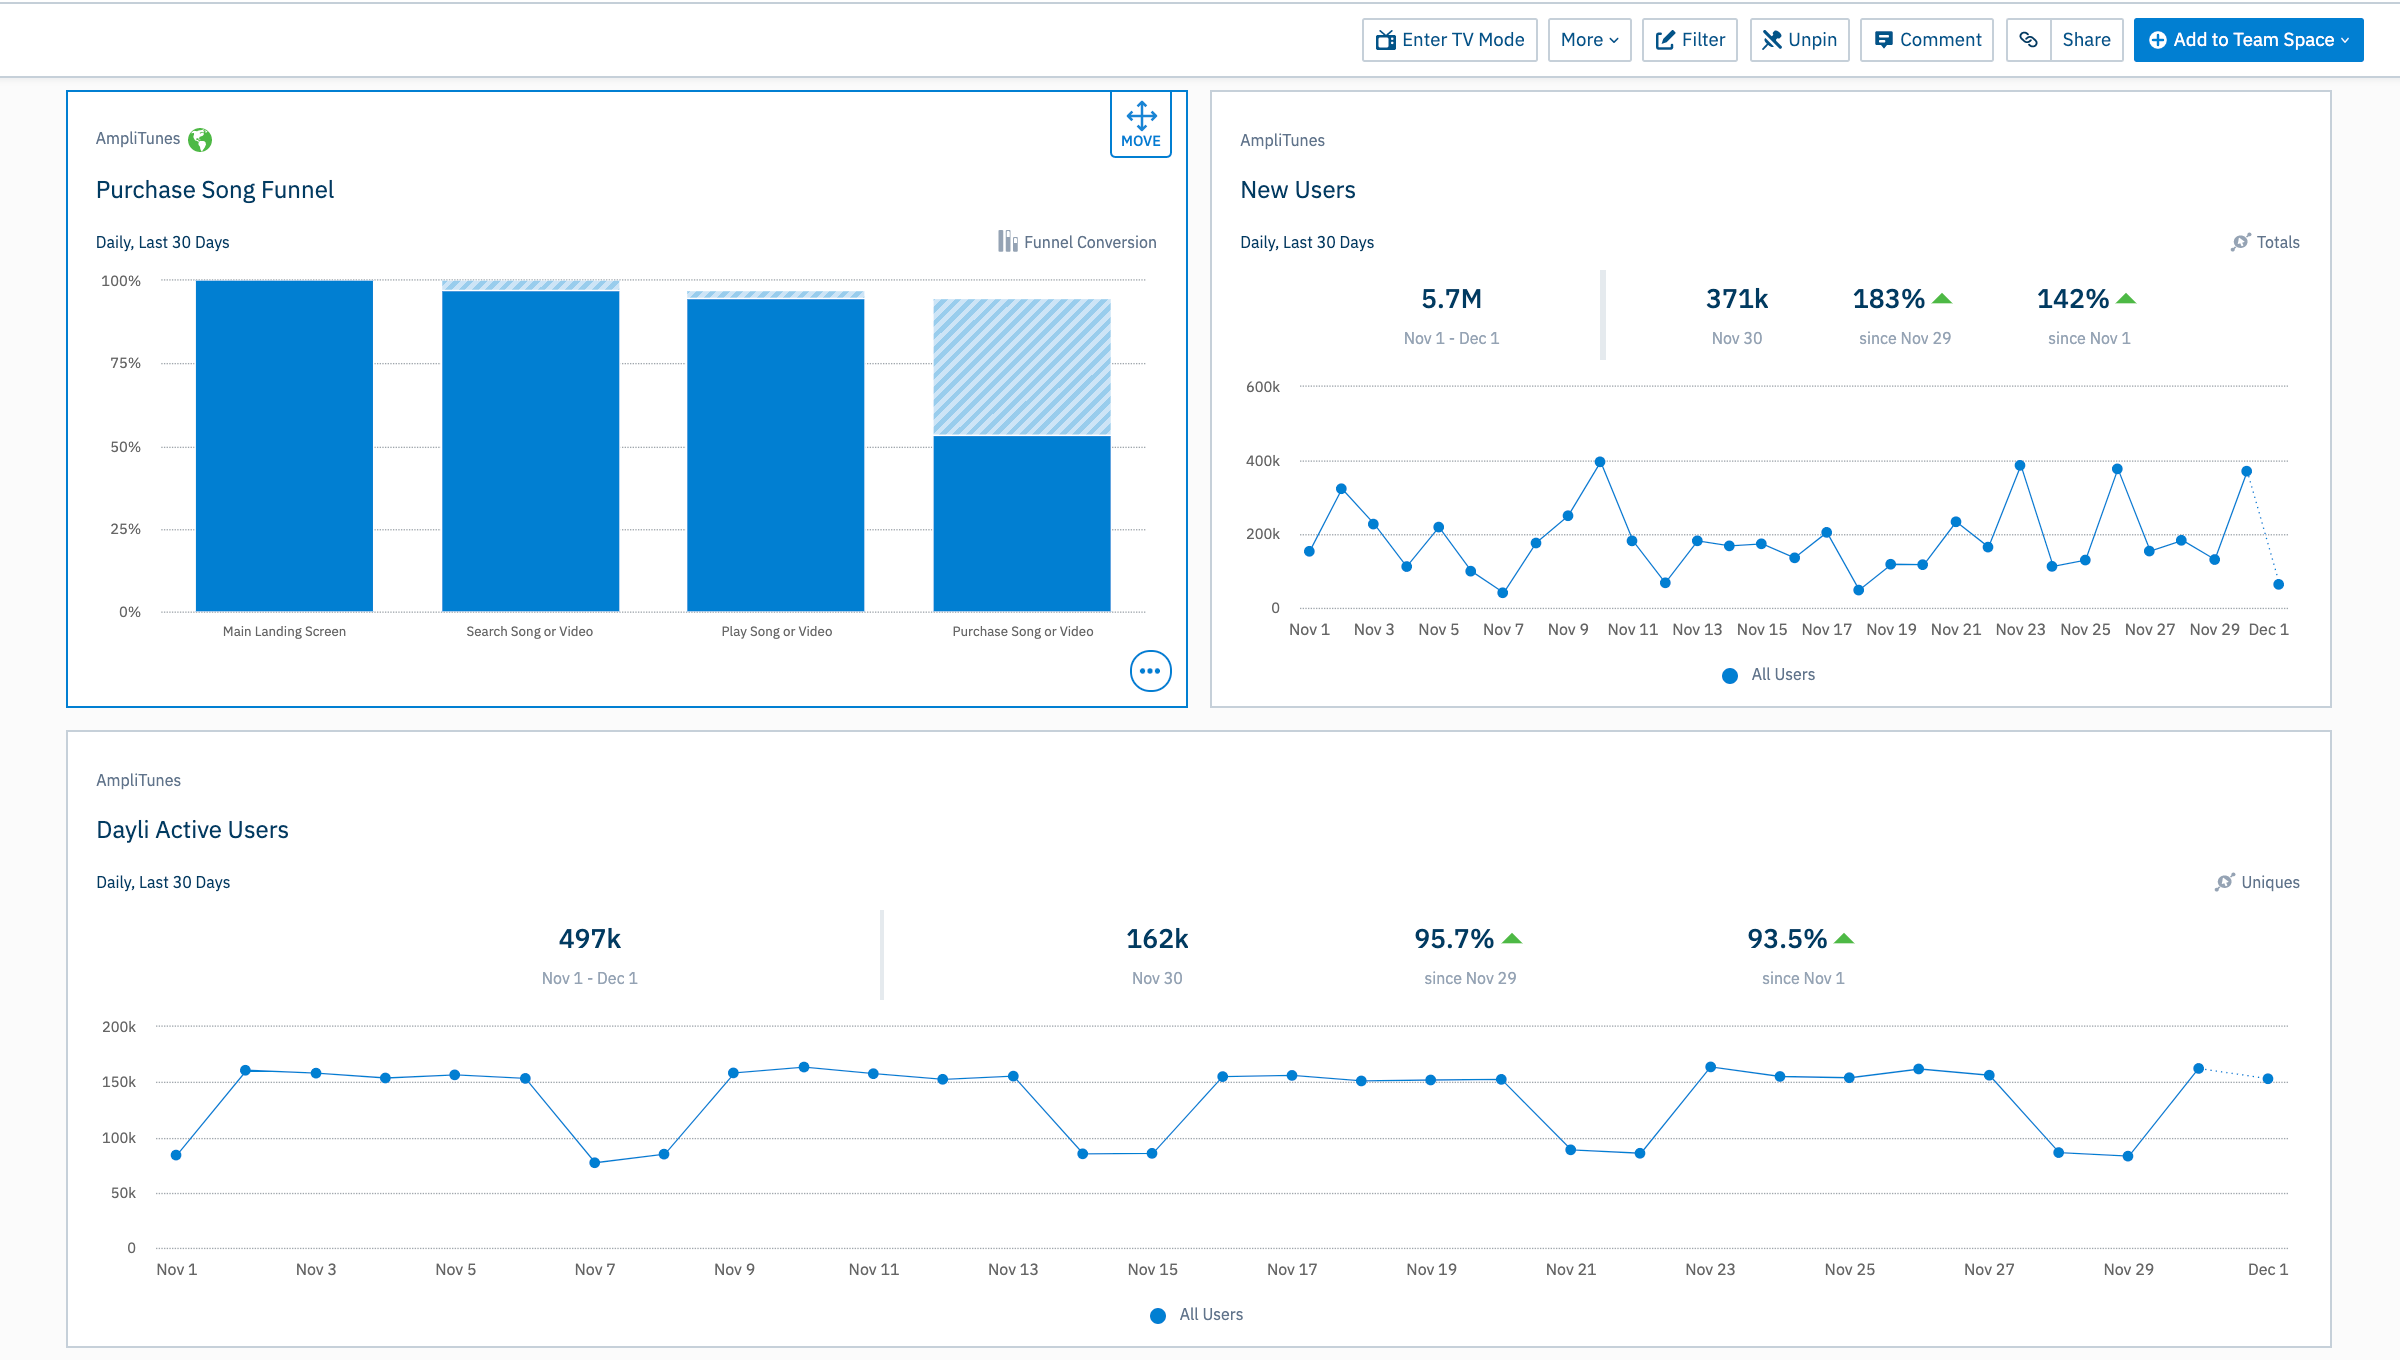The width and height of the screenshot is (2400, 1360).
Task: Click the hatched drop-off area above Purchase bar
Action: pos(1021,367)
